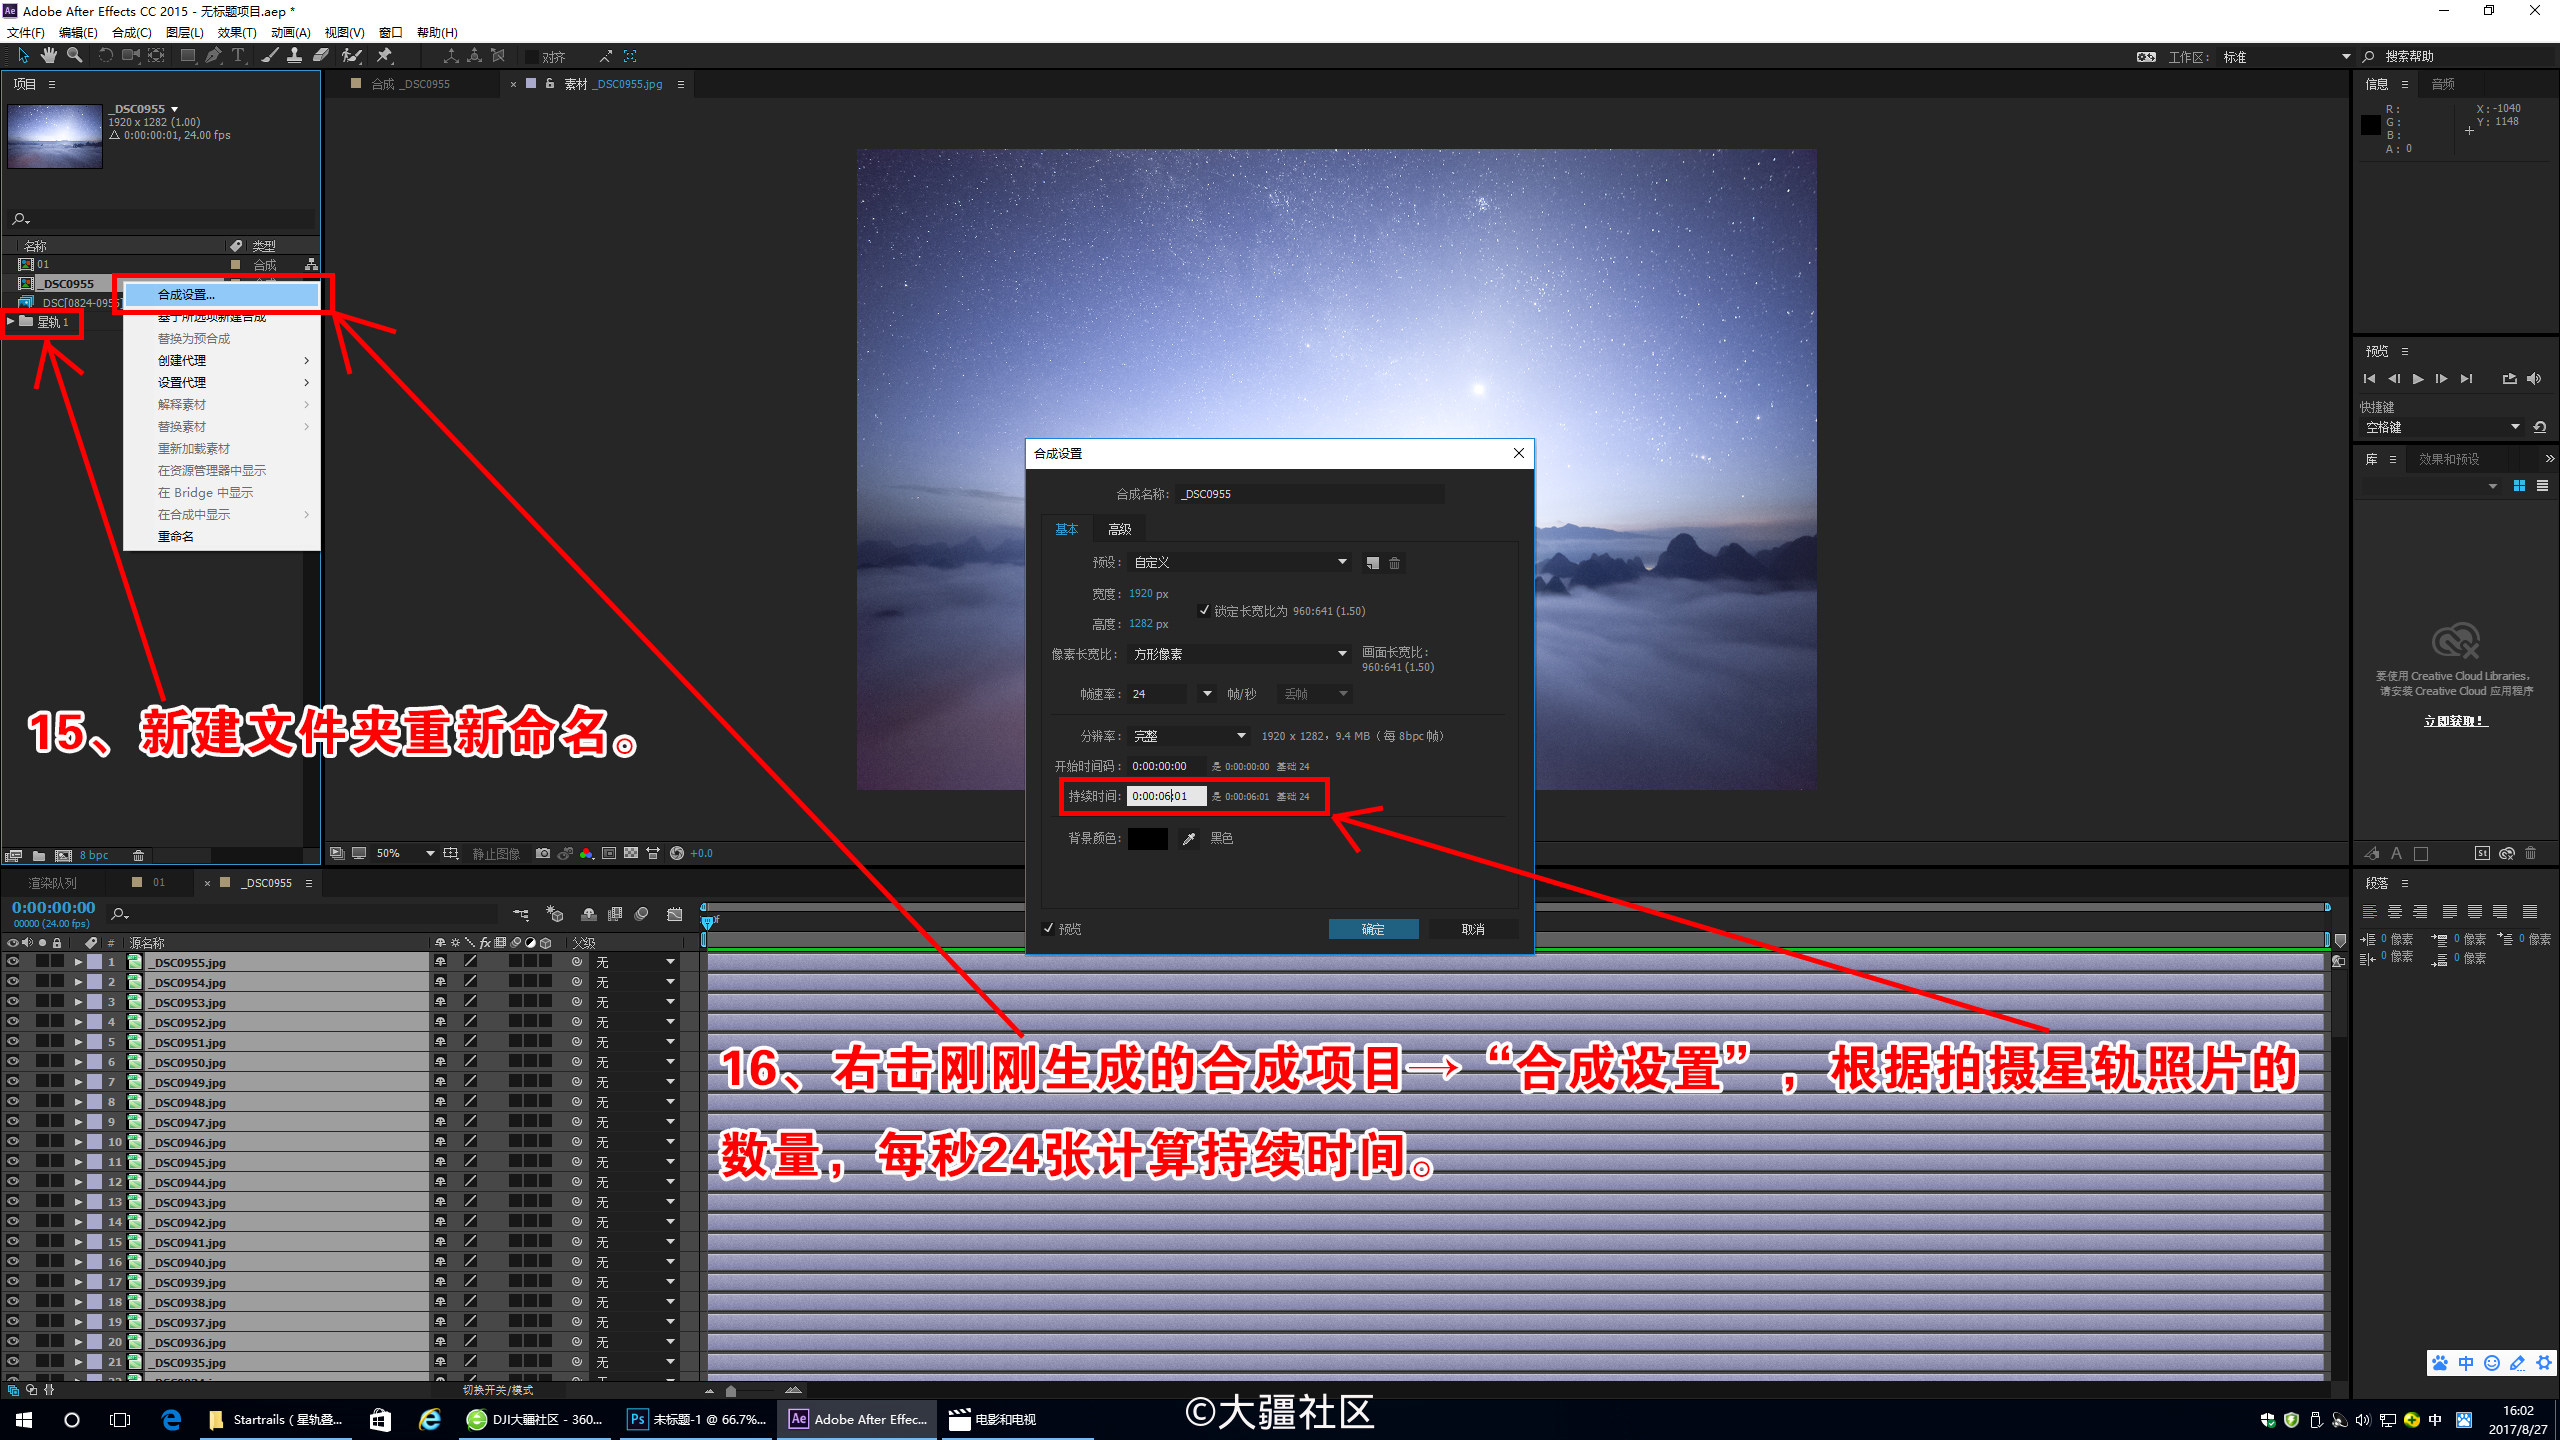Open the 效果(T) menu

236,32
